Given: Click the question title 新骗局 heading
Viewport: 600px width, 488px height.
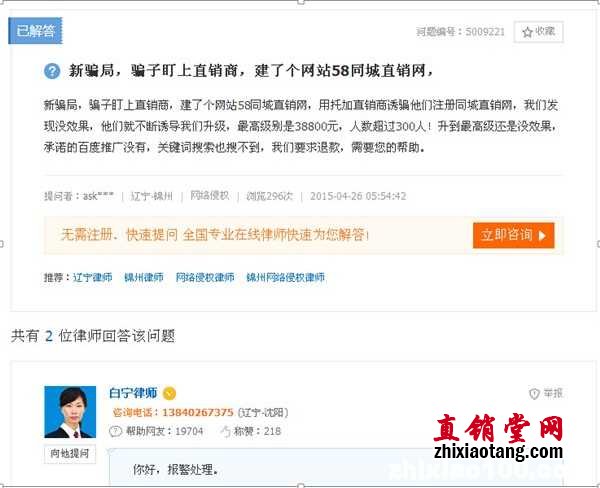Looking at the screenshot, I should pos(251,71).
